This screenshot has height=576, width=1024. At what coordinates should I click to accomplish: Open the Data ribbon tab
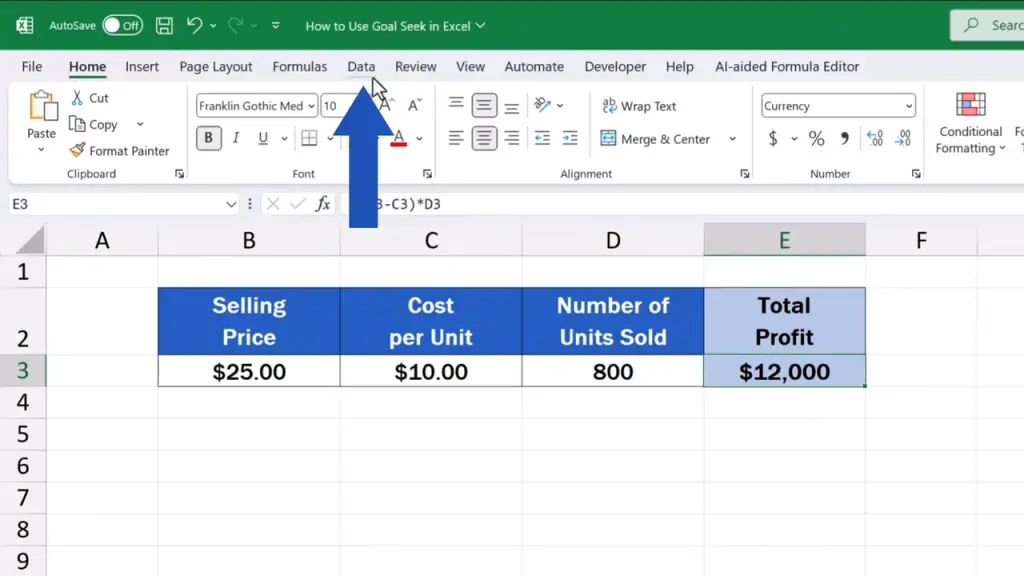361,67
